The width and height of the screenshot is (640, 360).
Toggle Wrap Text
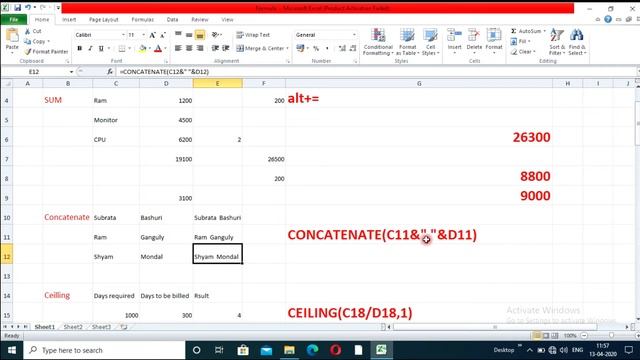click(x=253, y=35)
